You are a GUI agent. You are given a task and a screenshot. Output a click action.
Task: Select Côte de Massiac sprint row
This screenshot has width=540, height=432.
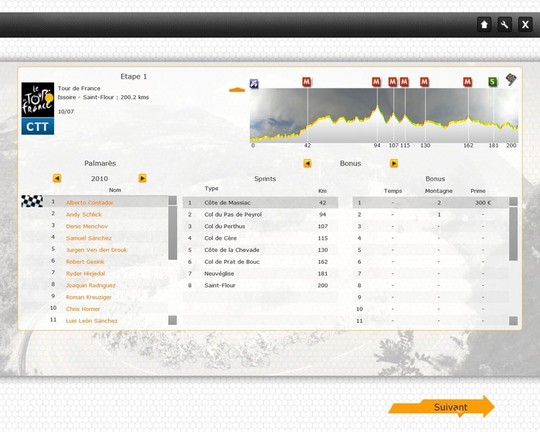click(260, 203)
